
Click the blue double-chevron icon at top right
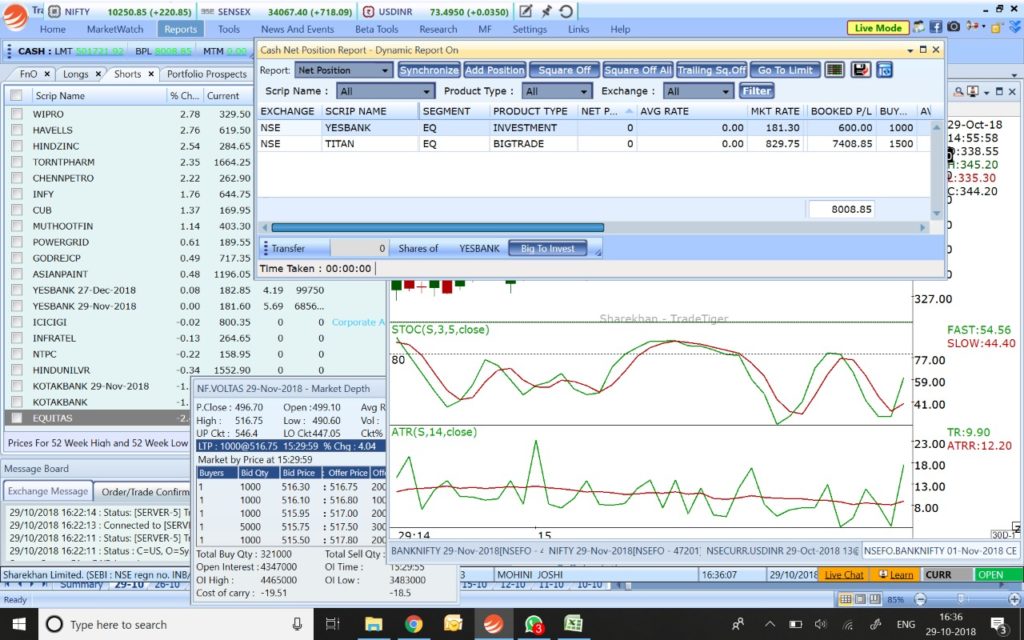(1014, 27)
